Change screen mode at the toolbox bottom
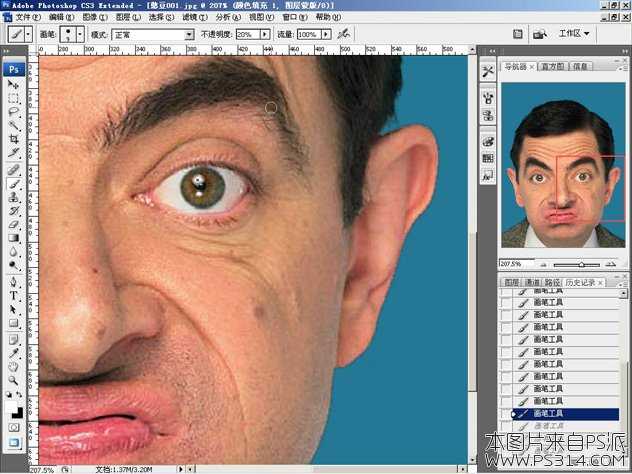The image size is (632, 474). pos(14,443)
